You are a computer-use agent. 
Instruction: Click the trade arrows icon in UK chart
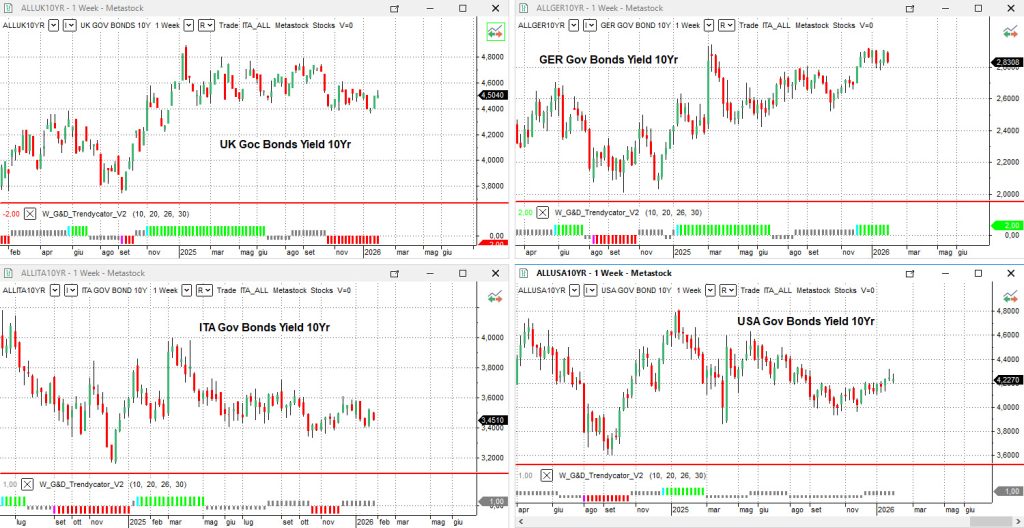[x=493, y=30]
